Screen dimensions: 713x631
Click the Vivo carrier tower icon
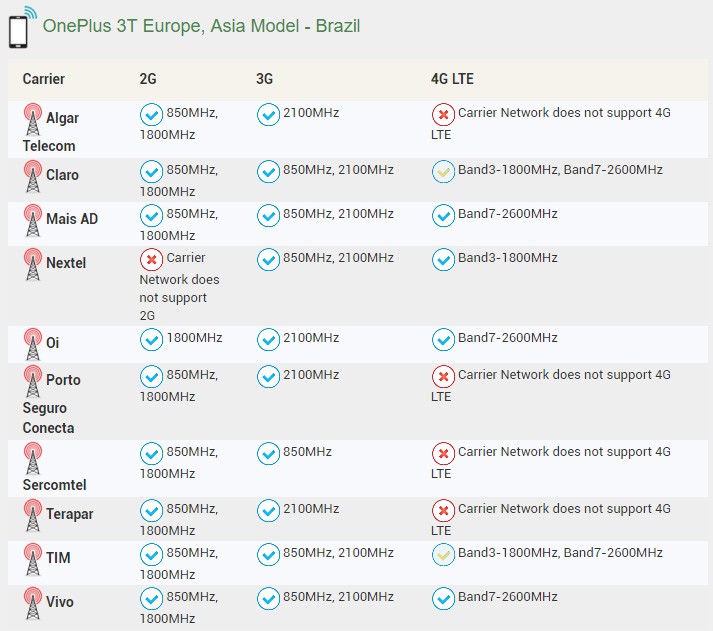pyautogui.click(x=33, y=603)
